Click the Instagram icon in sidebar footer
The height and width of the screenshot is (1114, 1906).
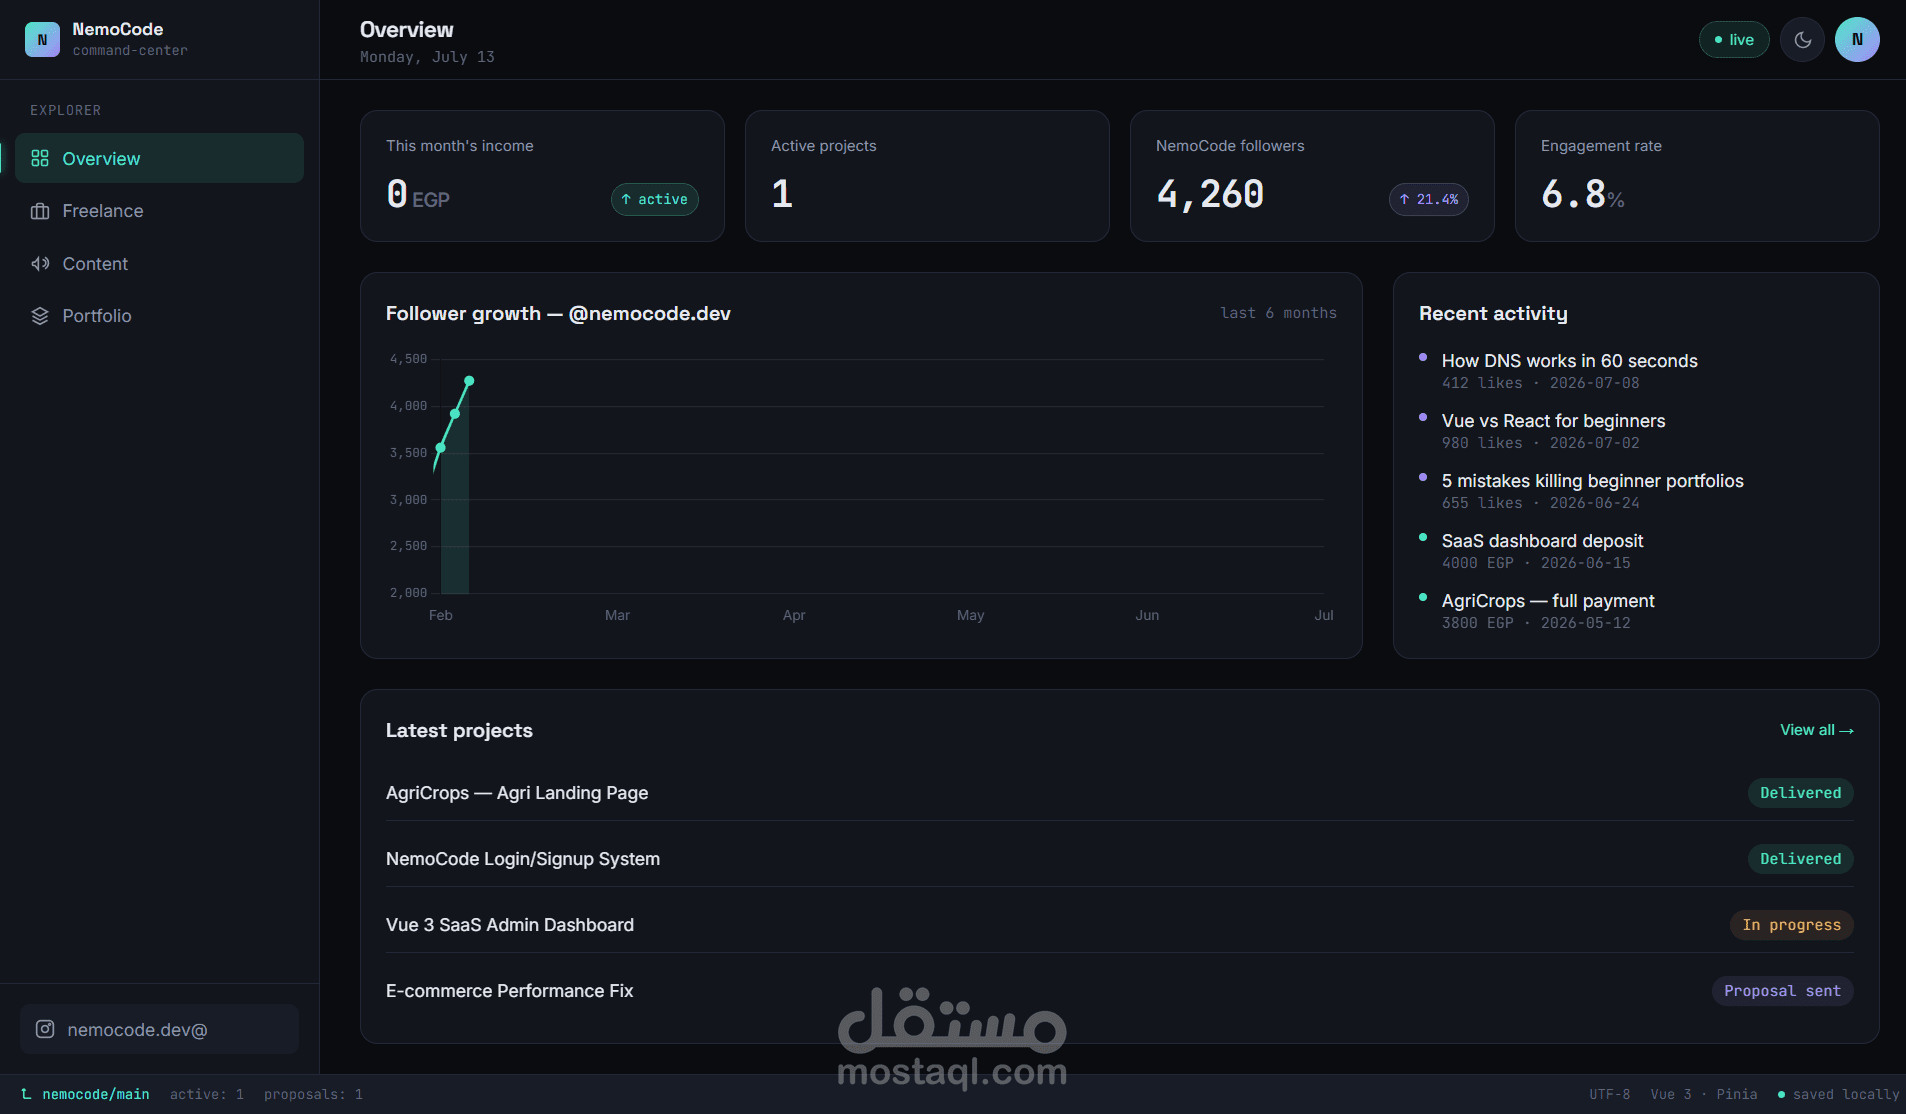(x=45, y=1029)
